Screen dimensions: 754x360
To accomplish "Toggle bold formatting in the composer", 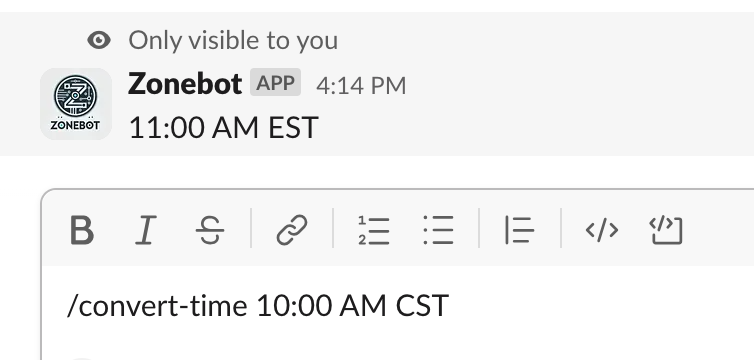I will click(x=82, y=230).
